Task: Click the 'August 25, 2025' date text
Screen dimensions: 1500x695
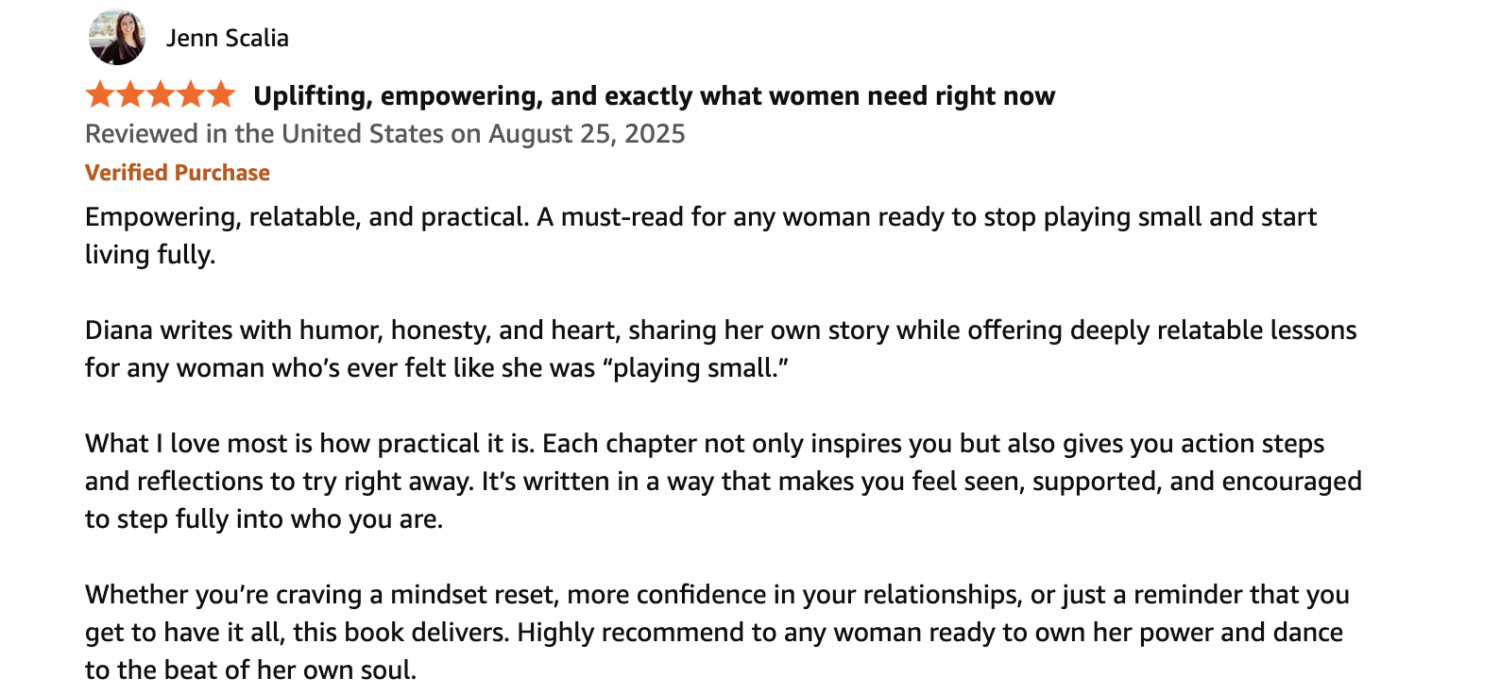Action: 587,134
